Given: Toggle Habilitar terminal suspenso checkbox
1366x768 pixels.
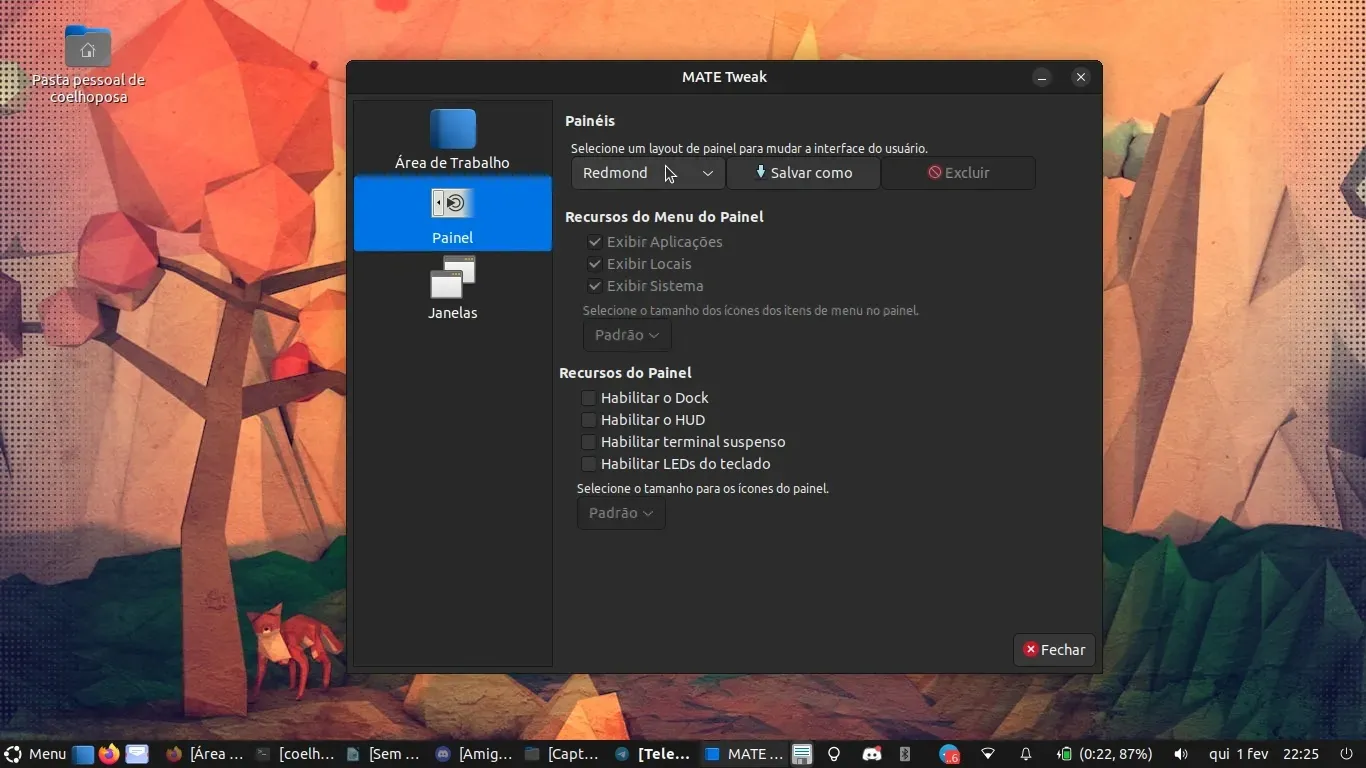Looking at the screenshot, I should pyautogui.click(x=589, y=442).
